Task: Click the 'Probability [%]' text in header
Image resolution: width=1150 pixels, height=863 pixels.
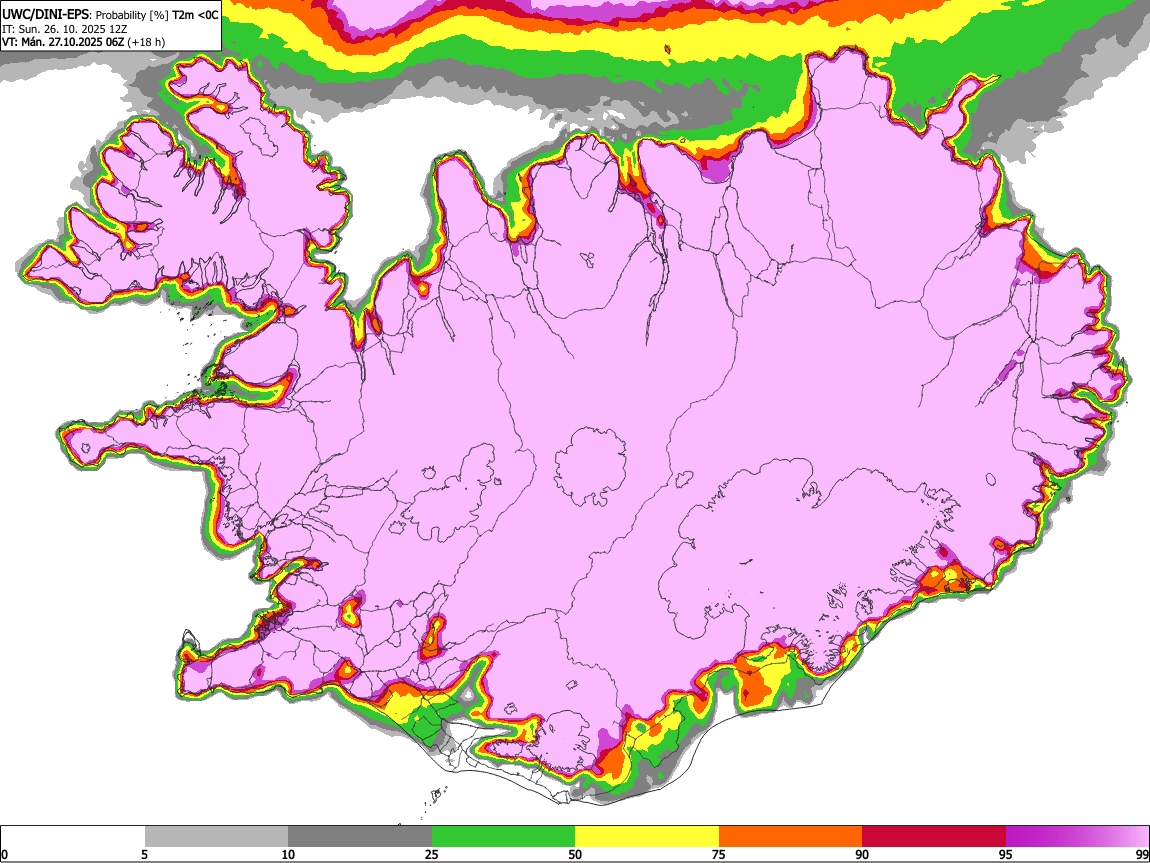Action: (x=132, y=15)
